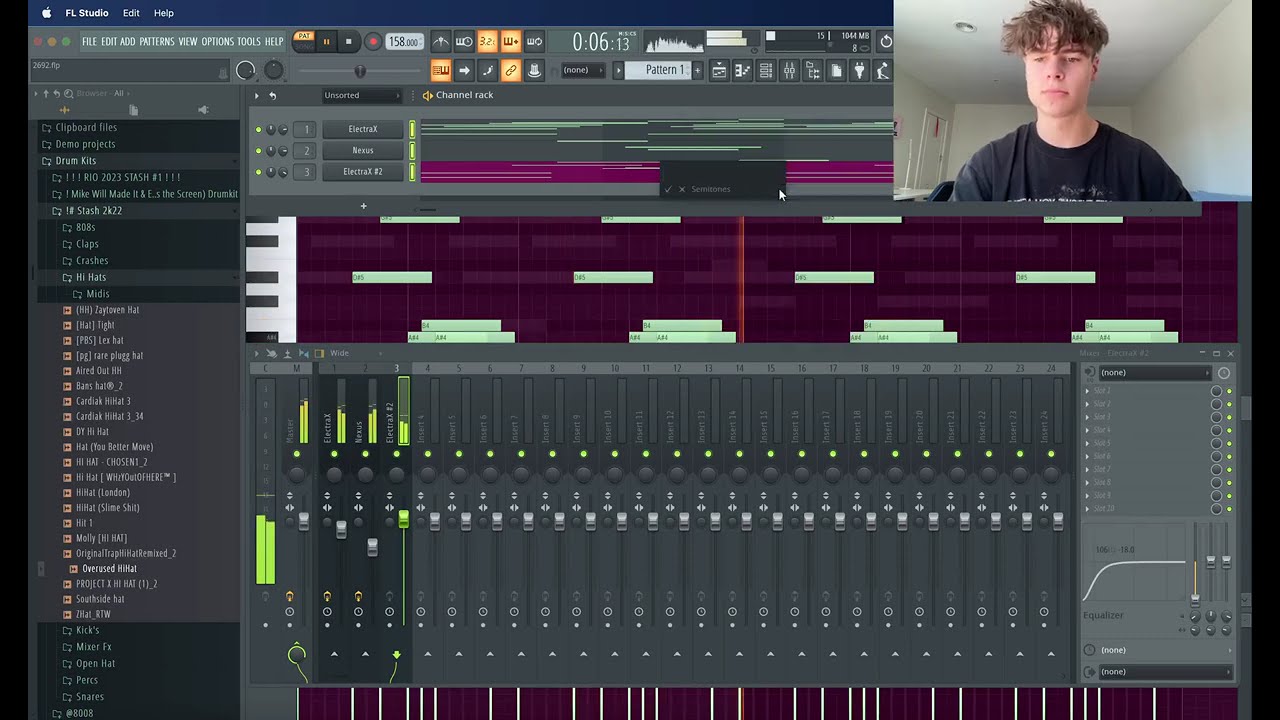
Task: Click the Channel rack speaker icon
Action: click(427, 95)
